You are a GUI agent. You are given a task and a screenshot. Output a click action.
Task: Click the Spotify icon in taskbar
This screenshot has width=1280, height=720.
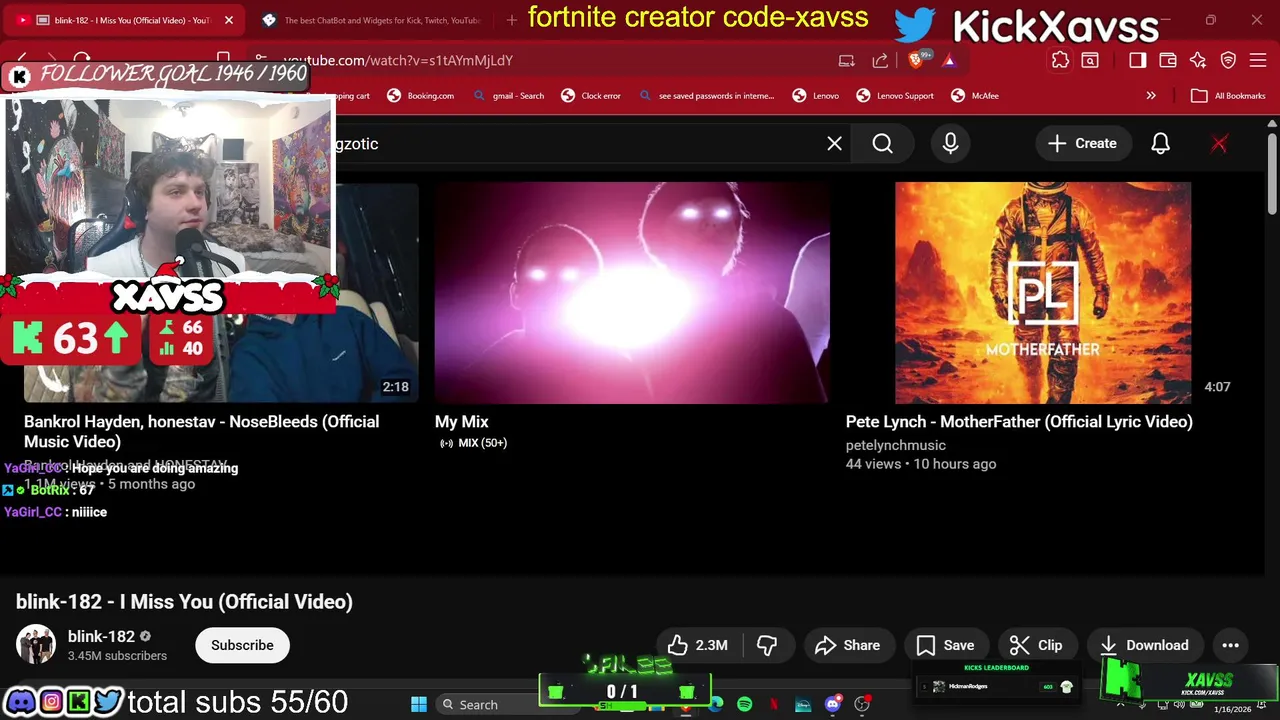(x=744, y=704)
